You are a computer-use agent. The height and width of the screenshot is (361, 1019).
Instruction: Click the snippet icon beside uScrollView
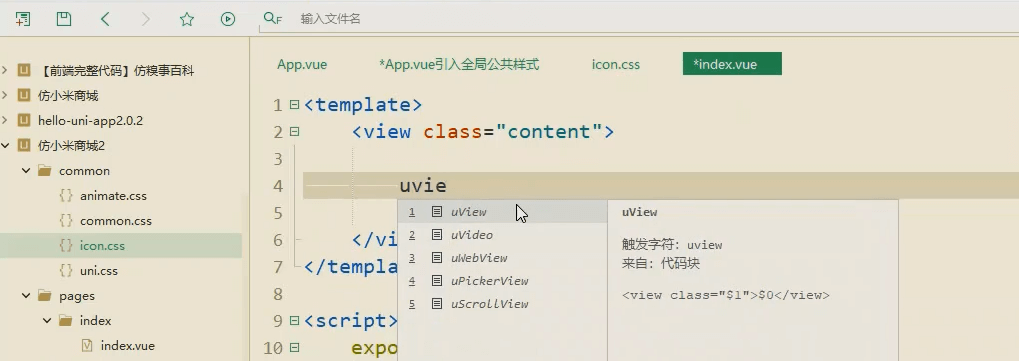[x=437, y=304]
